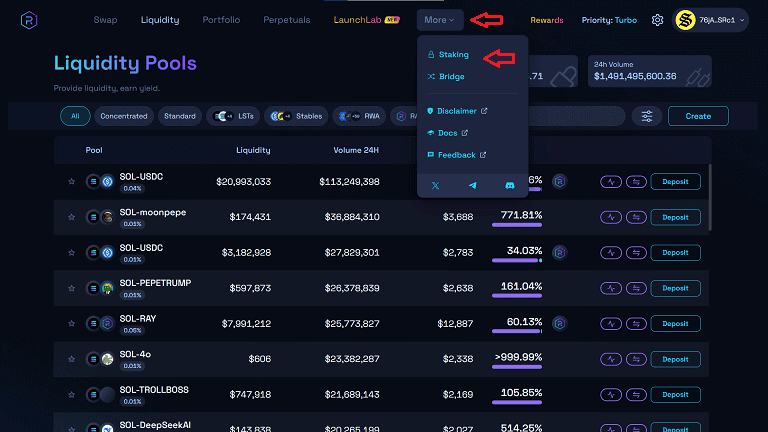Deposit into the SOL-RAY pool
Screen dimensions: 768x432
pyautogui.click(x=675, y=324)
